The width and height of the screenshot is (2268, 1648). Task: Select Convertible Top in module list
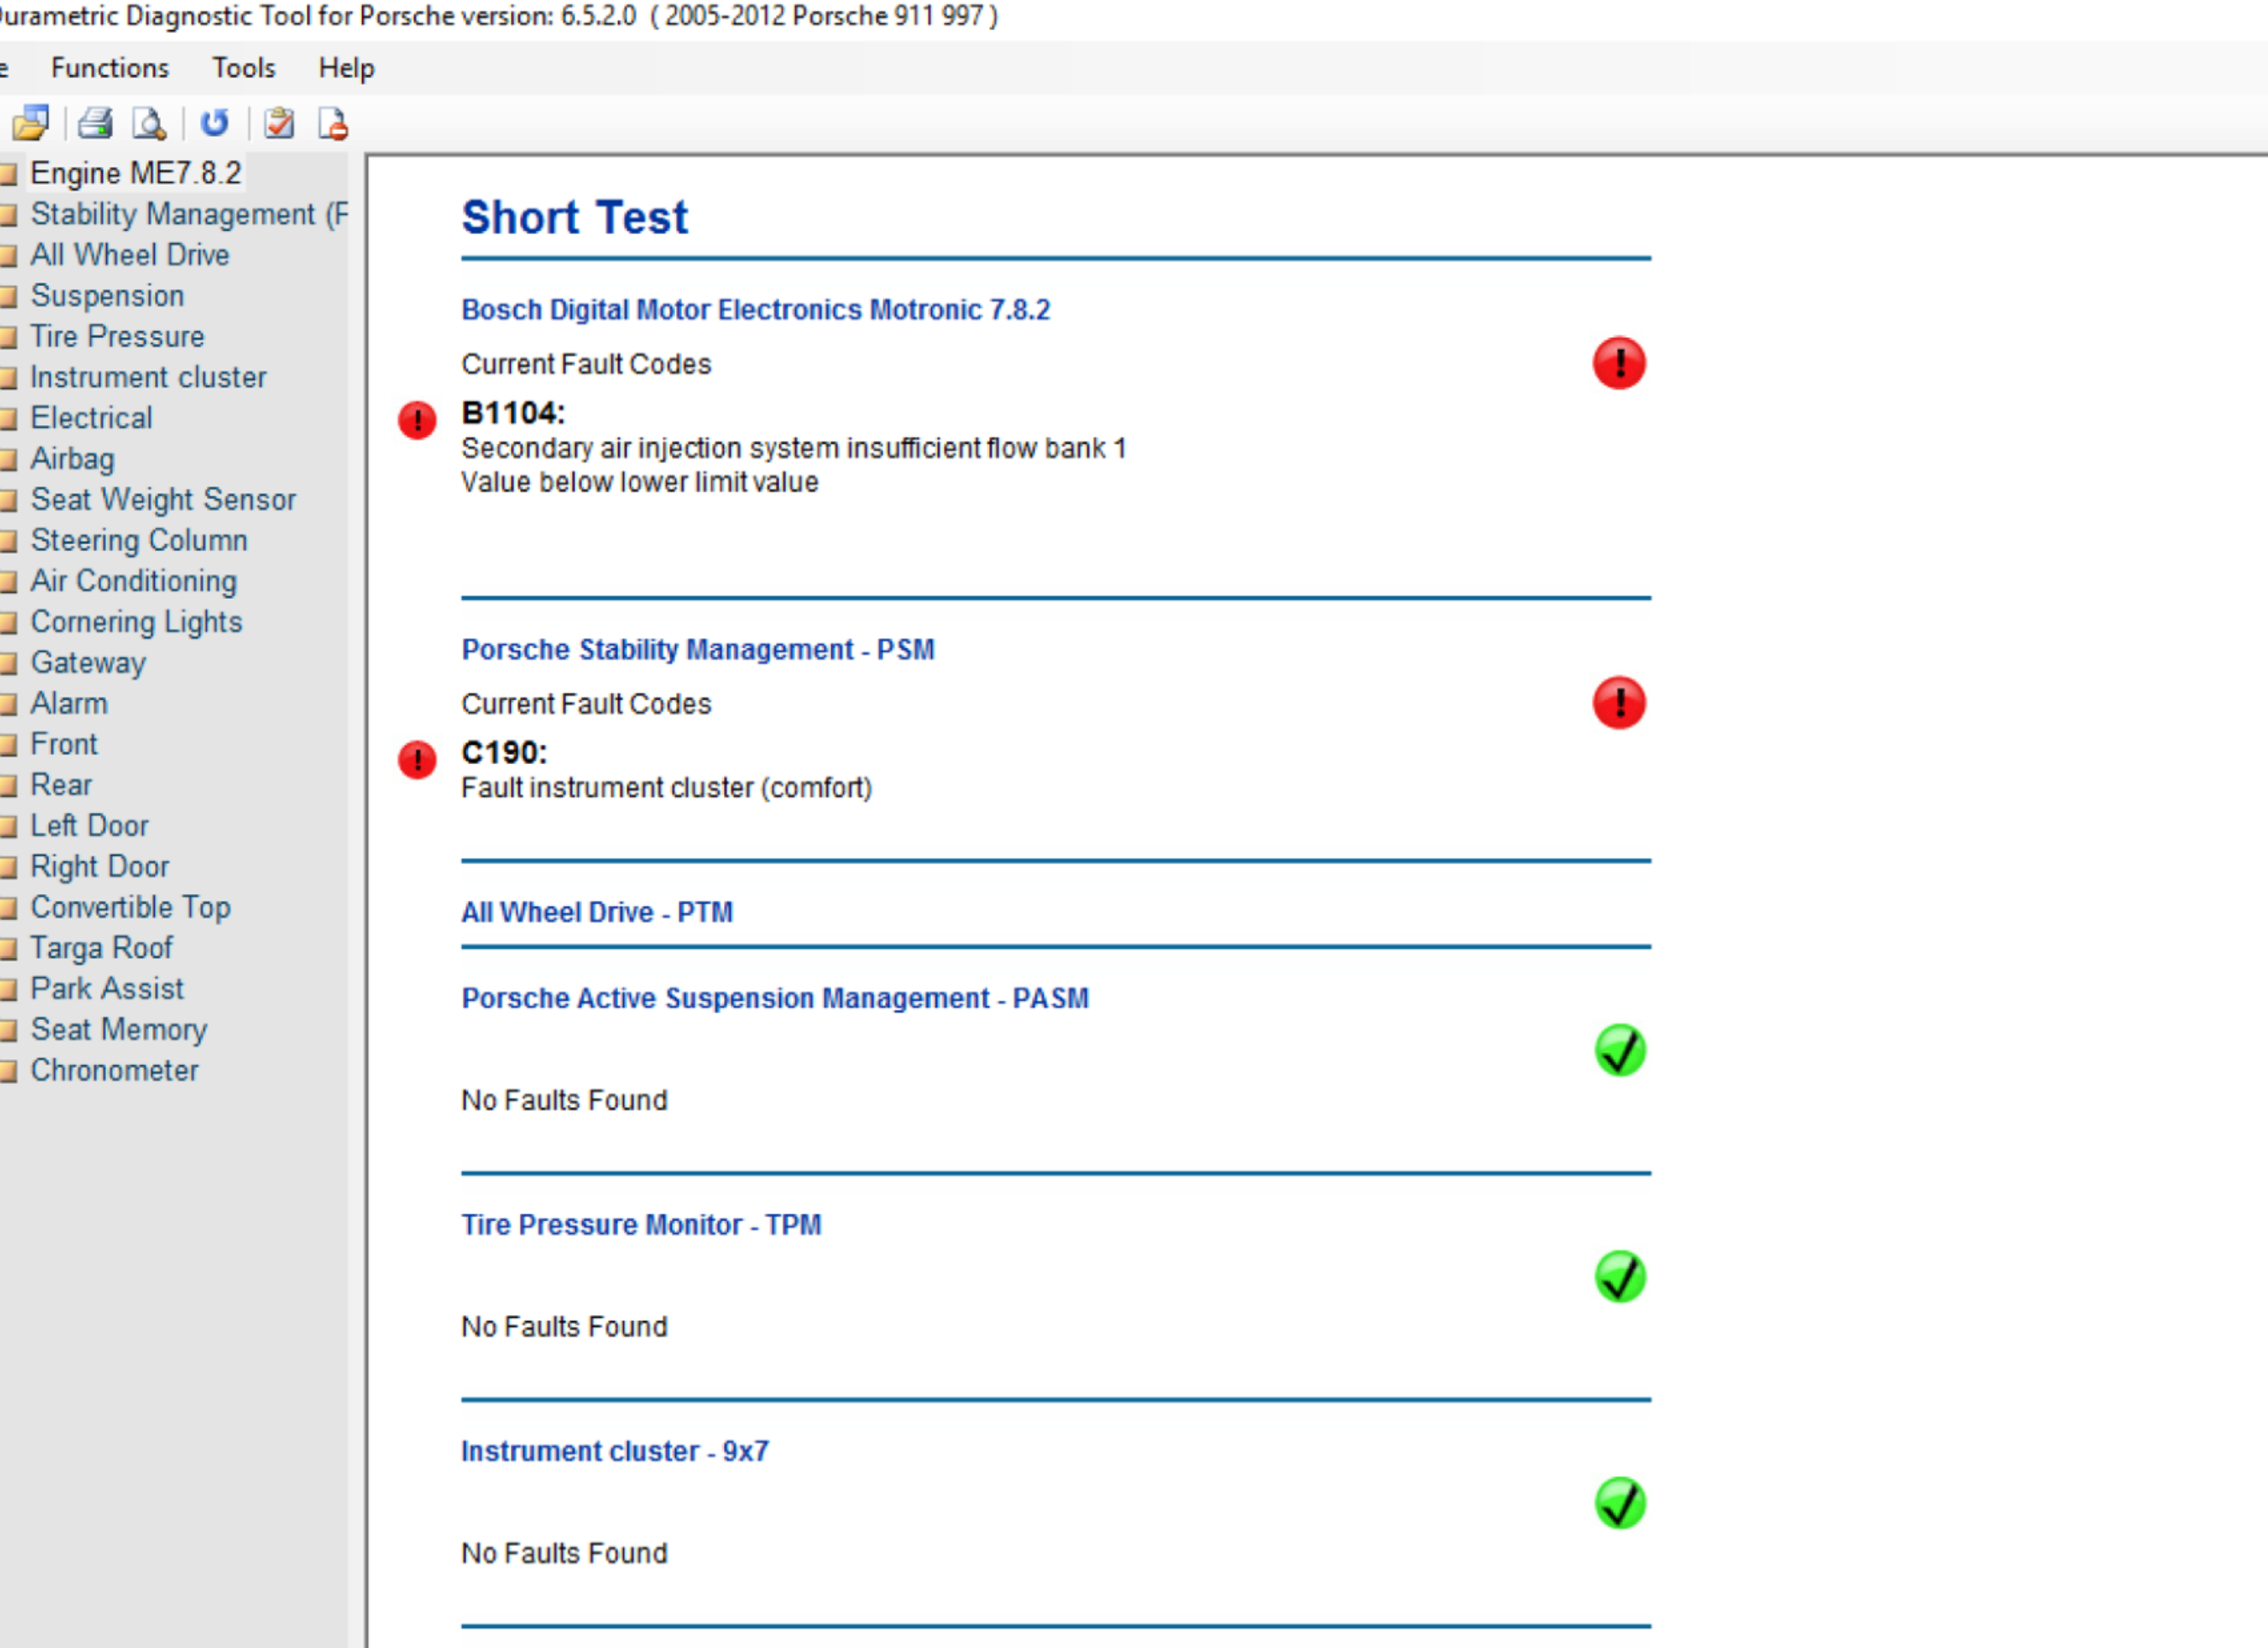130,907
